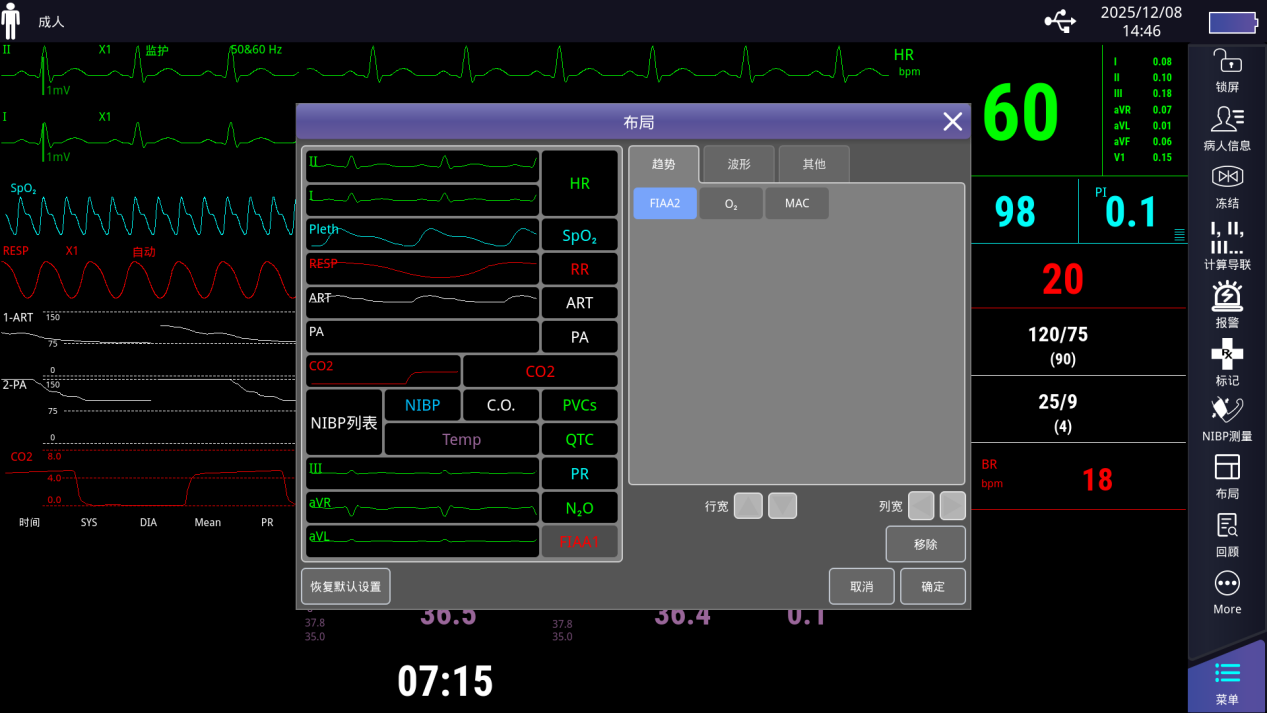Viewport: 1267px width, 713px height.
Task: Increase row height with up arrow
Action: (748, 506)
